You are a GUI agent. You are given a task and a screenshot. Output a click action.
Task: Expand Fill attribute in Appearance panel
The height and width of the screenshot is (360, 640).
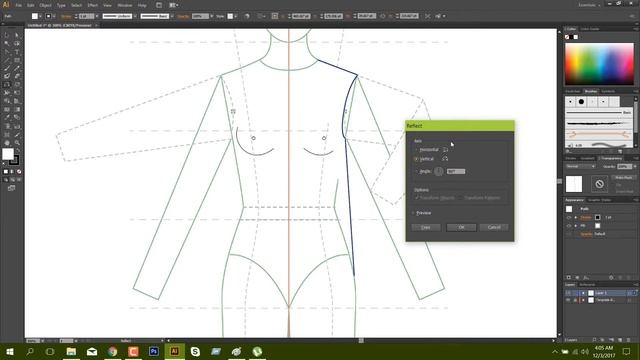point(576,226)
